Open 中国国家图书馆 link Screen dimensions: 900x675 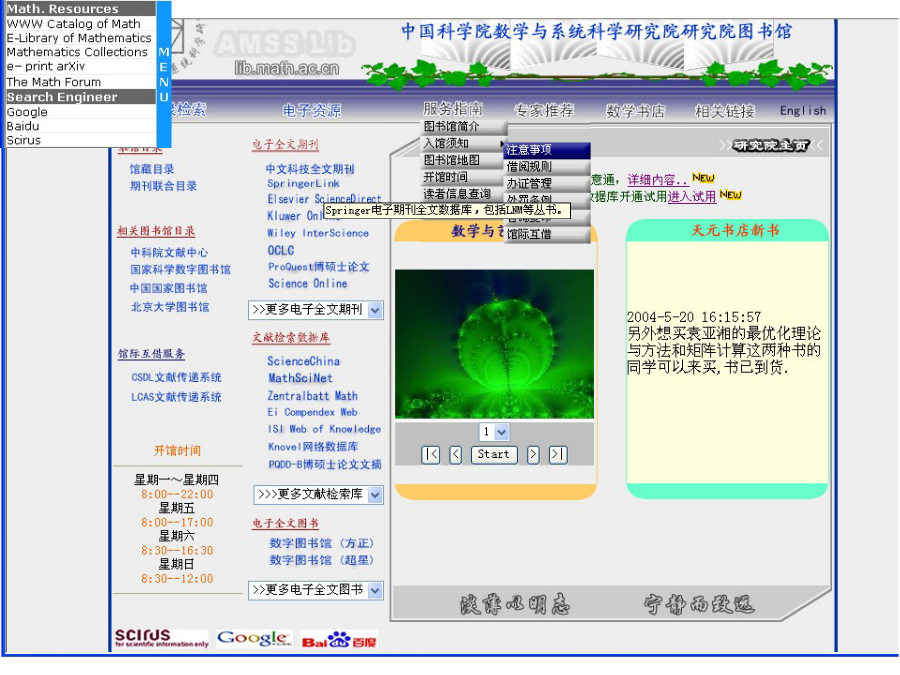169,288
